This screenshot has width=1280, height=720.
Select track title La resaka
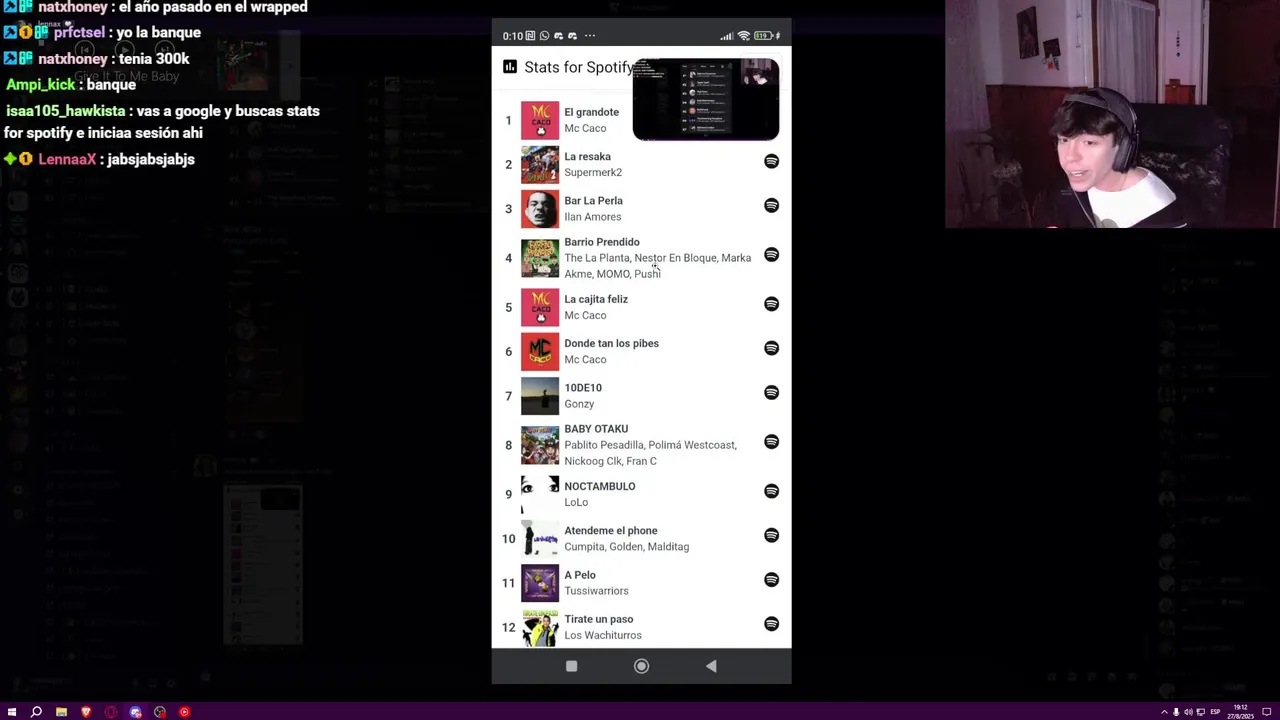(587, 156)
